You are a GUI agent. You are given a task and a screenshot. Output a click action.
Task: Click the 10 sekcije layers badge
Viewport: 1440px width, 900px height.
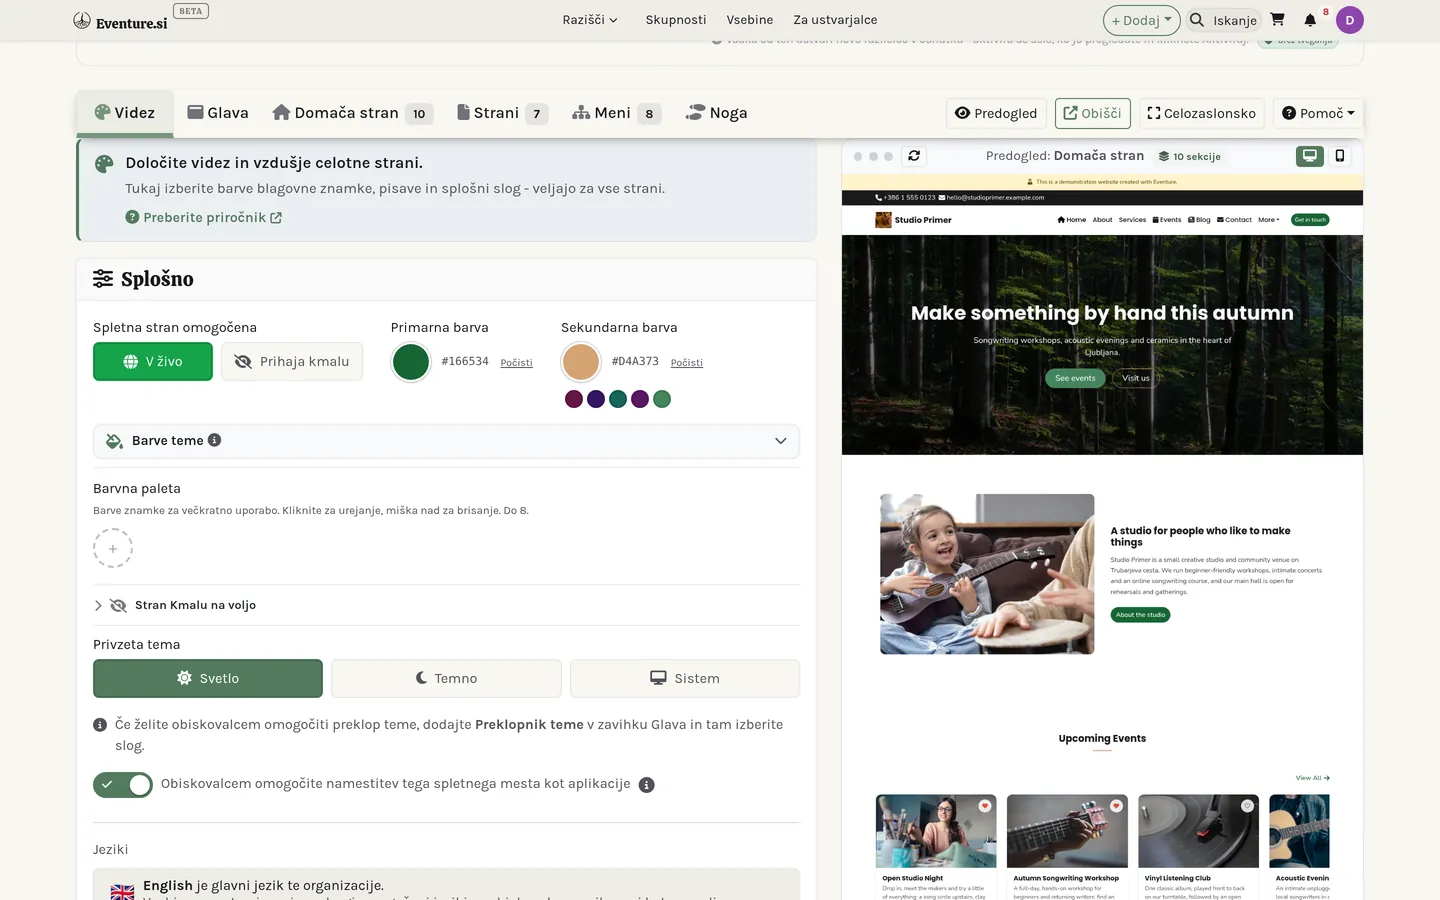click(1189, 156)
